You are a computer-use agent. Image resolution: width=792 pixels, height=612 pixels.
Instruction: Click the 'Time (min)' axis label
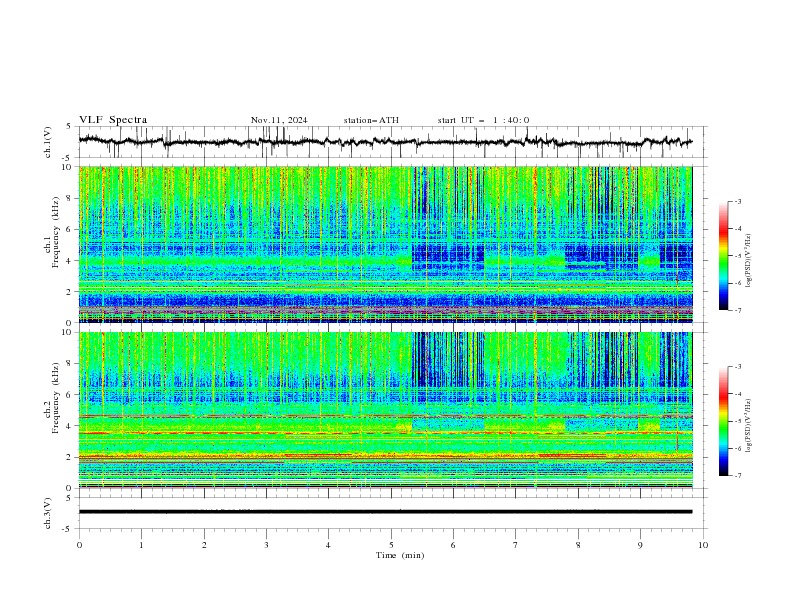pyautogui.click(x=400, y=555)
